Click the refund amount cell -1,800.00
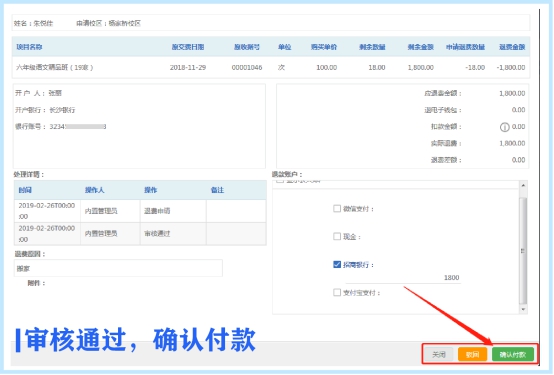The image size is (554, 375). click(x=511, y=68)
